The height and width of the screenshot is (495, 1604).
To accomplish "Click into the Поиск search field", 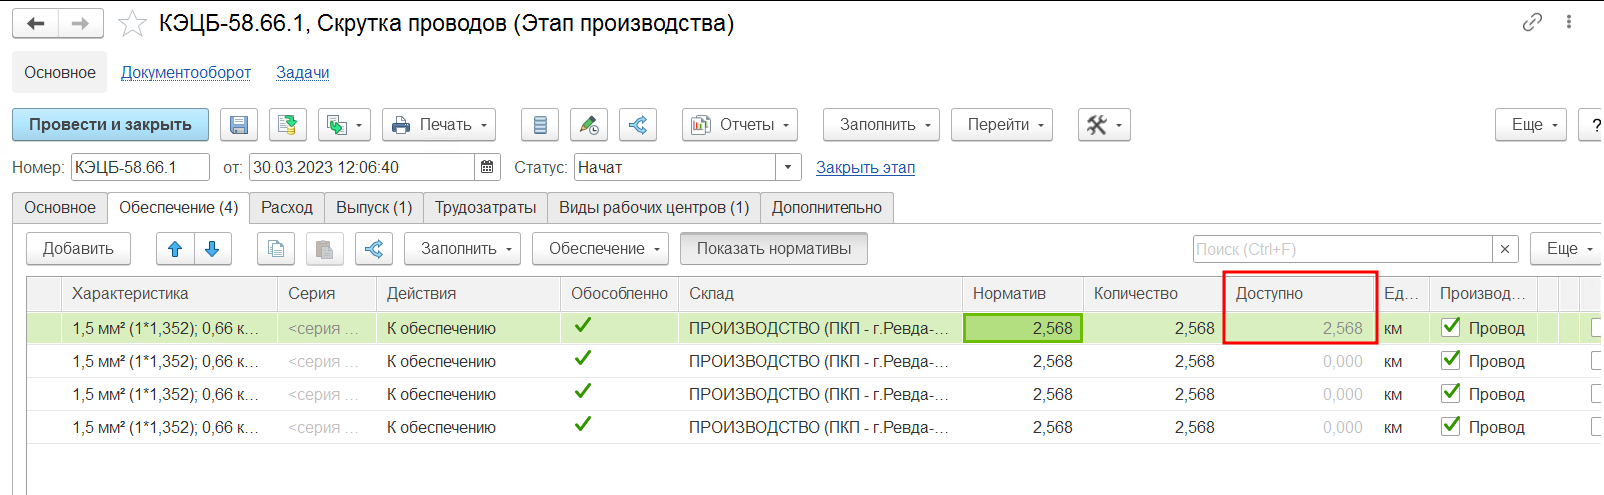I will (x=1342, y=249).
